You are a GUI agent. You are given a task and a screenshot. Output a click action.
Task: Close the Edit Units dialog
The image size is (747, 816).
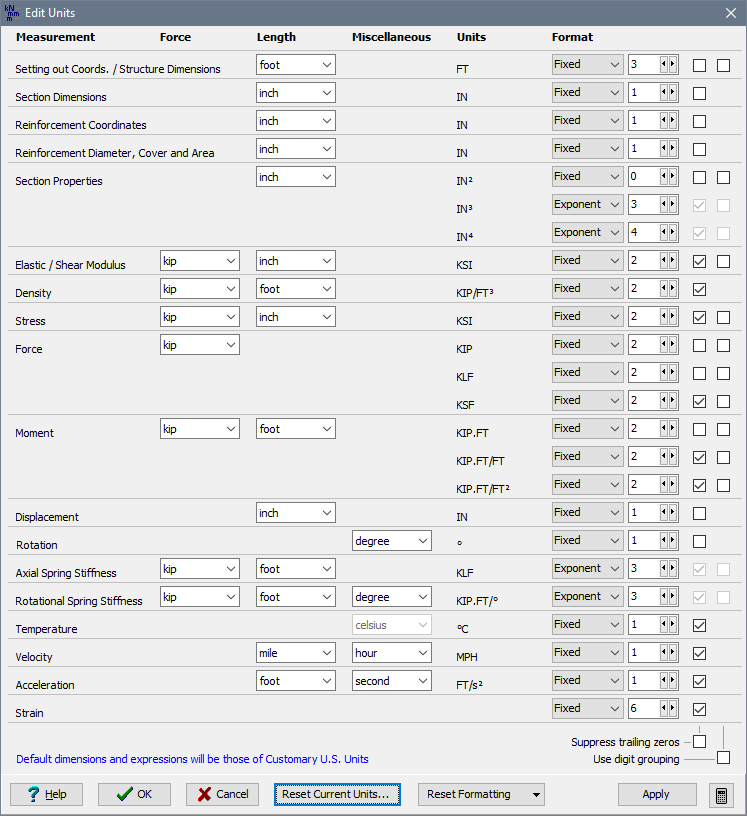(x=730, y=13)
